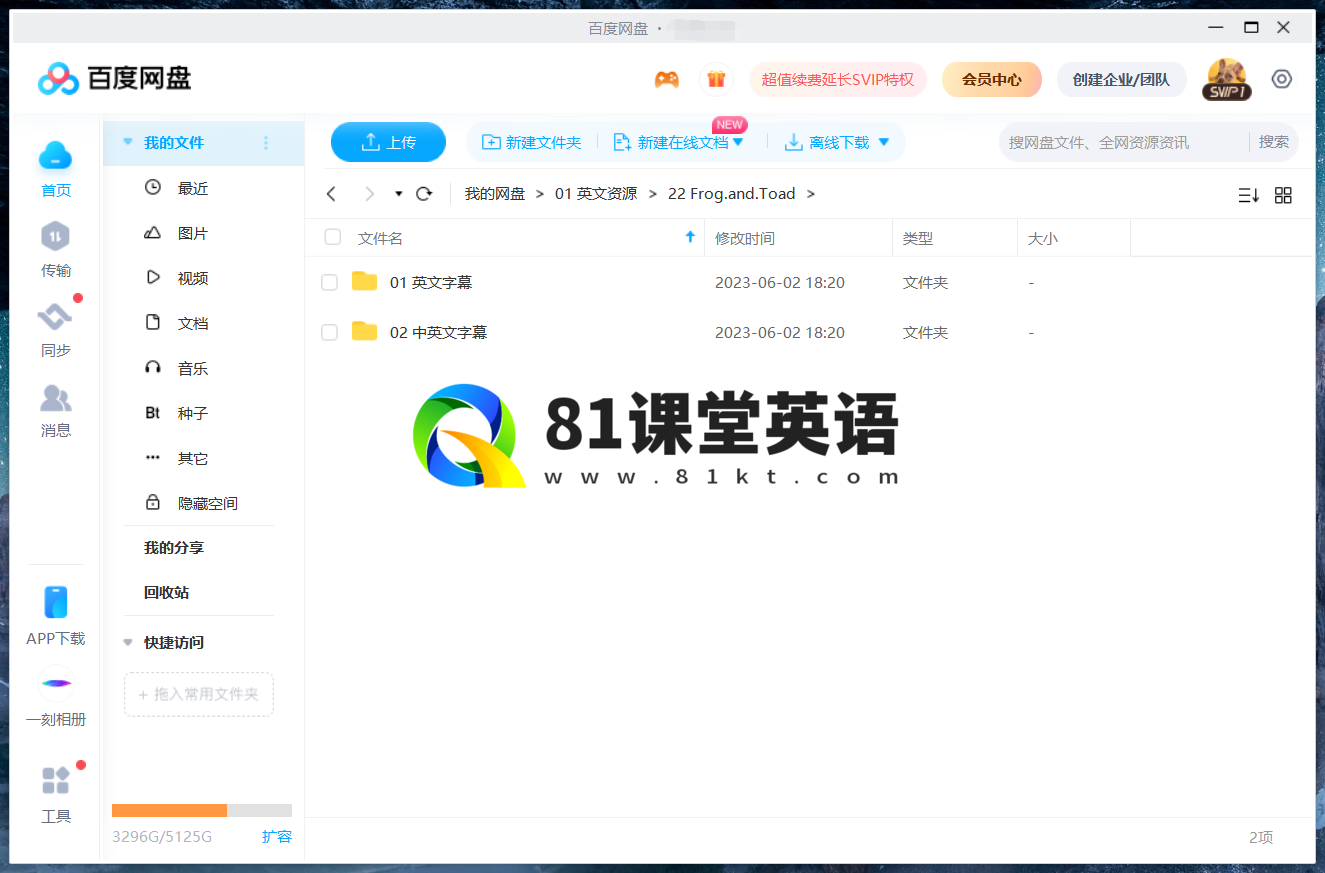The image size is (1325, 873).
Task: Check the box for 02 中英文字幕
Action: [329, 333]
